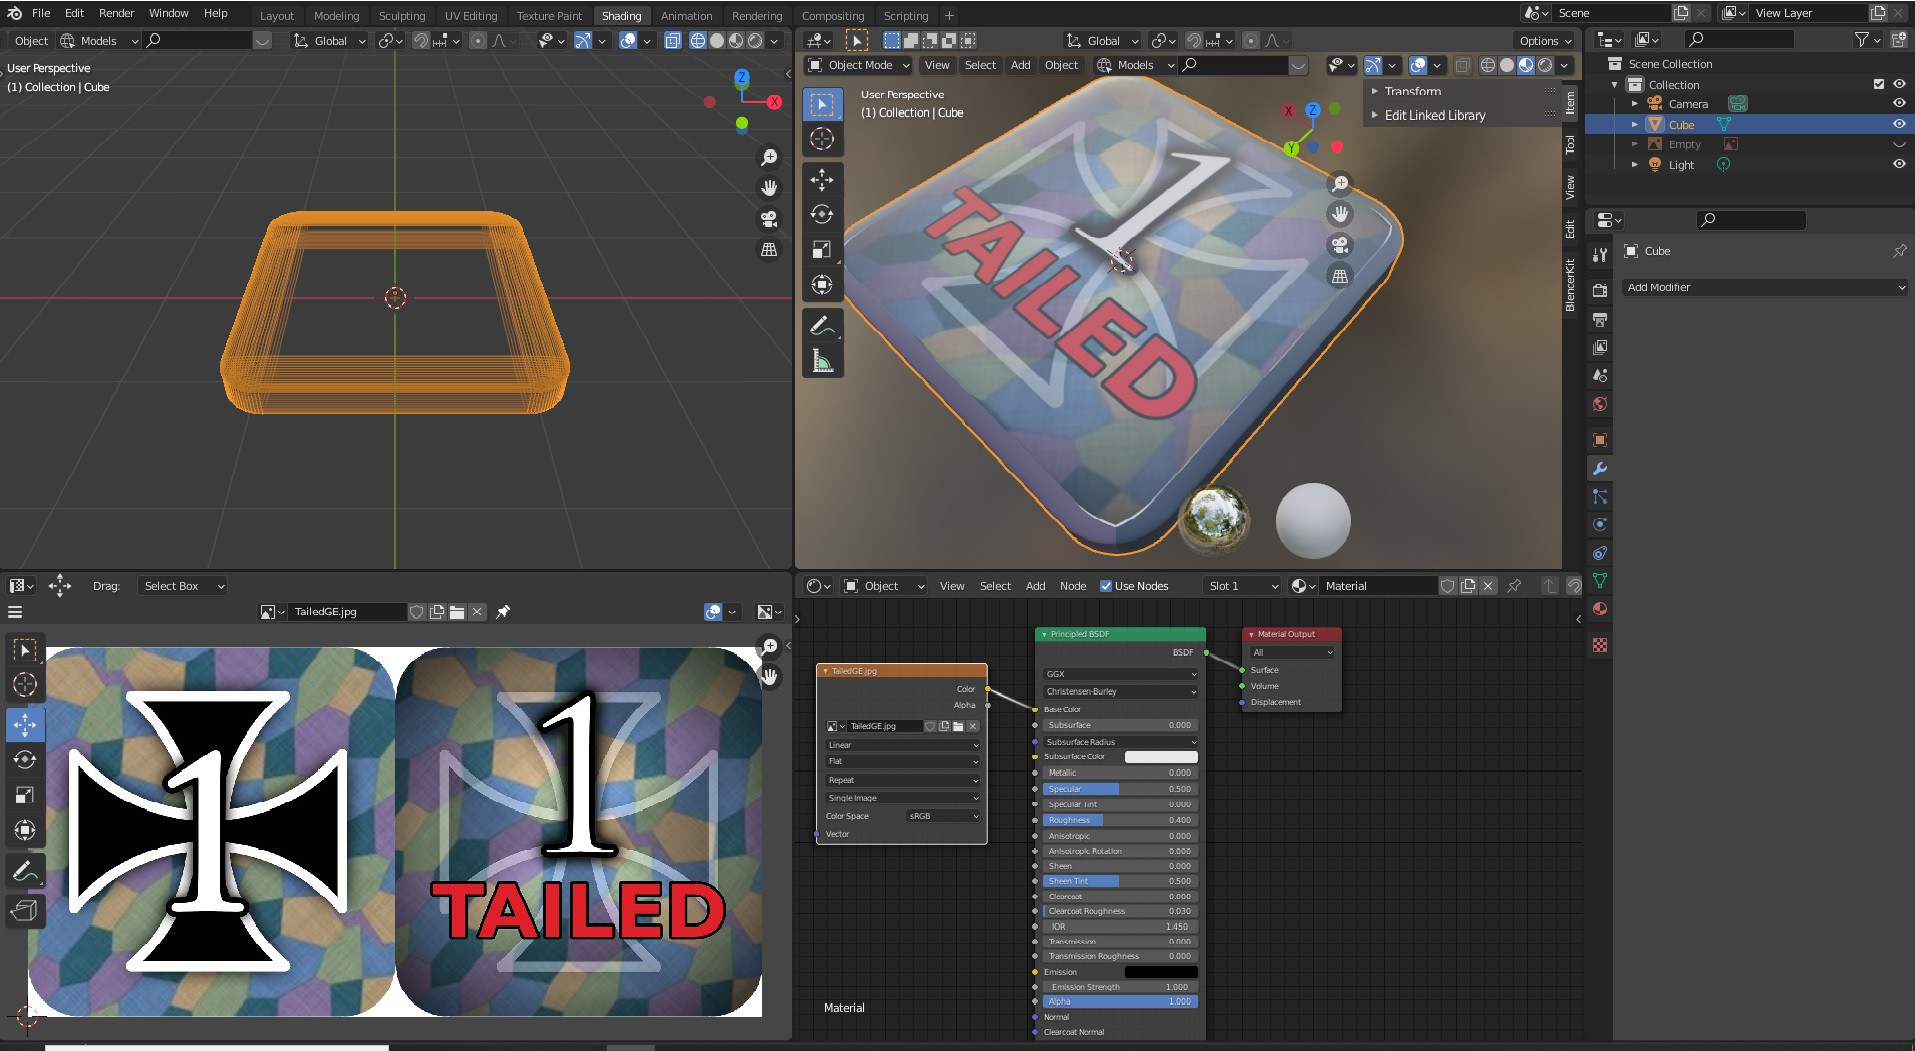Click the pan hand gizmo in right viewport
The image size is (1915, 1051).
(1340, 214)
